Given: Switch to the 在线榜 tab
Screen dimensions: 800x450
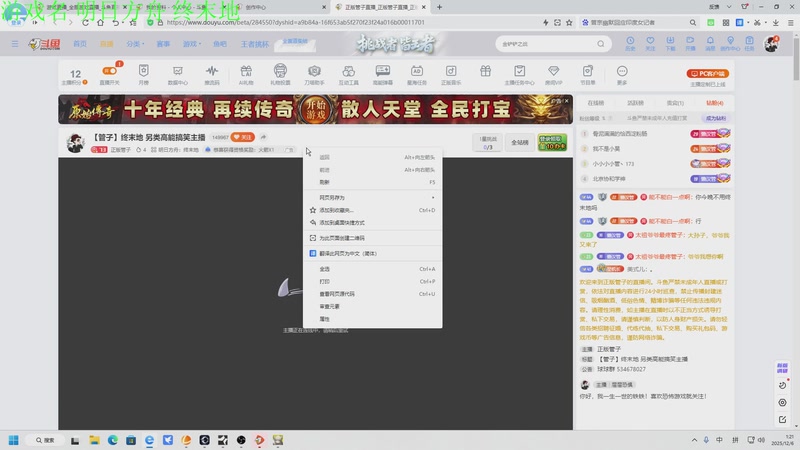Looking at the screenshot, I should (595, 103).
